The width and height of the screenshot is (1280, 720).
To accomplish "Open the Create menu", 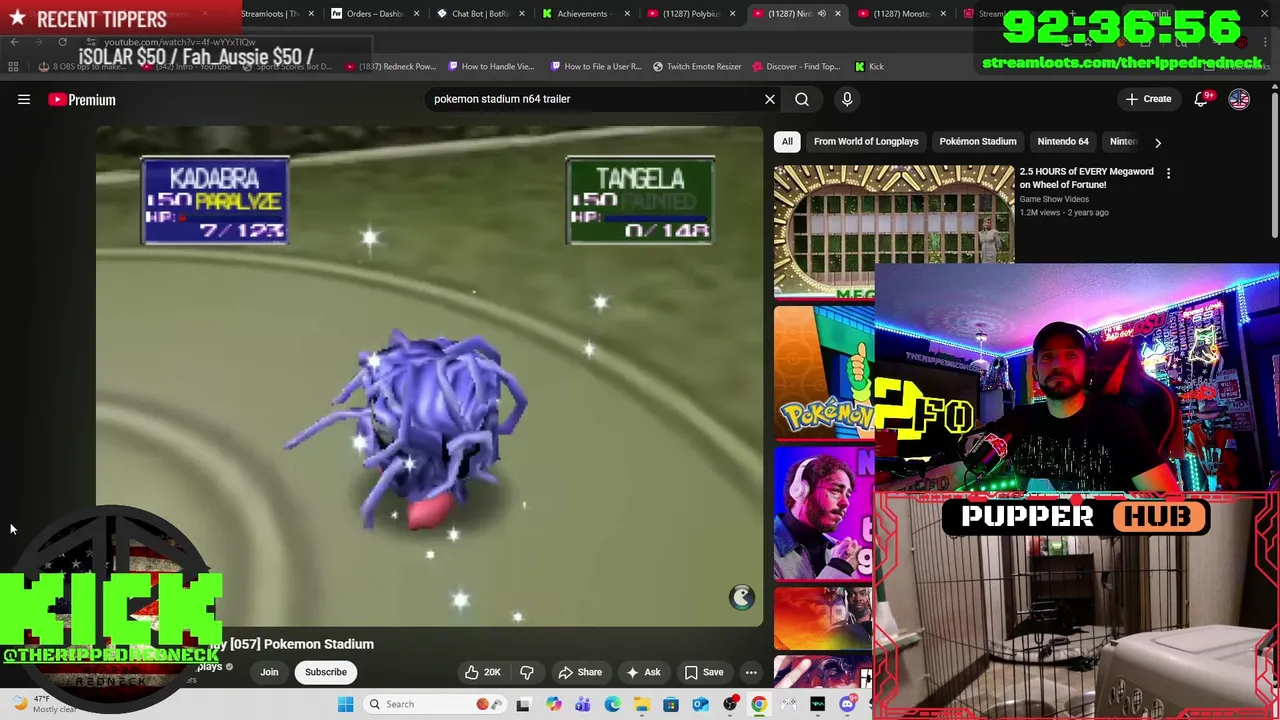I will click(x=1148, y=99).
